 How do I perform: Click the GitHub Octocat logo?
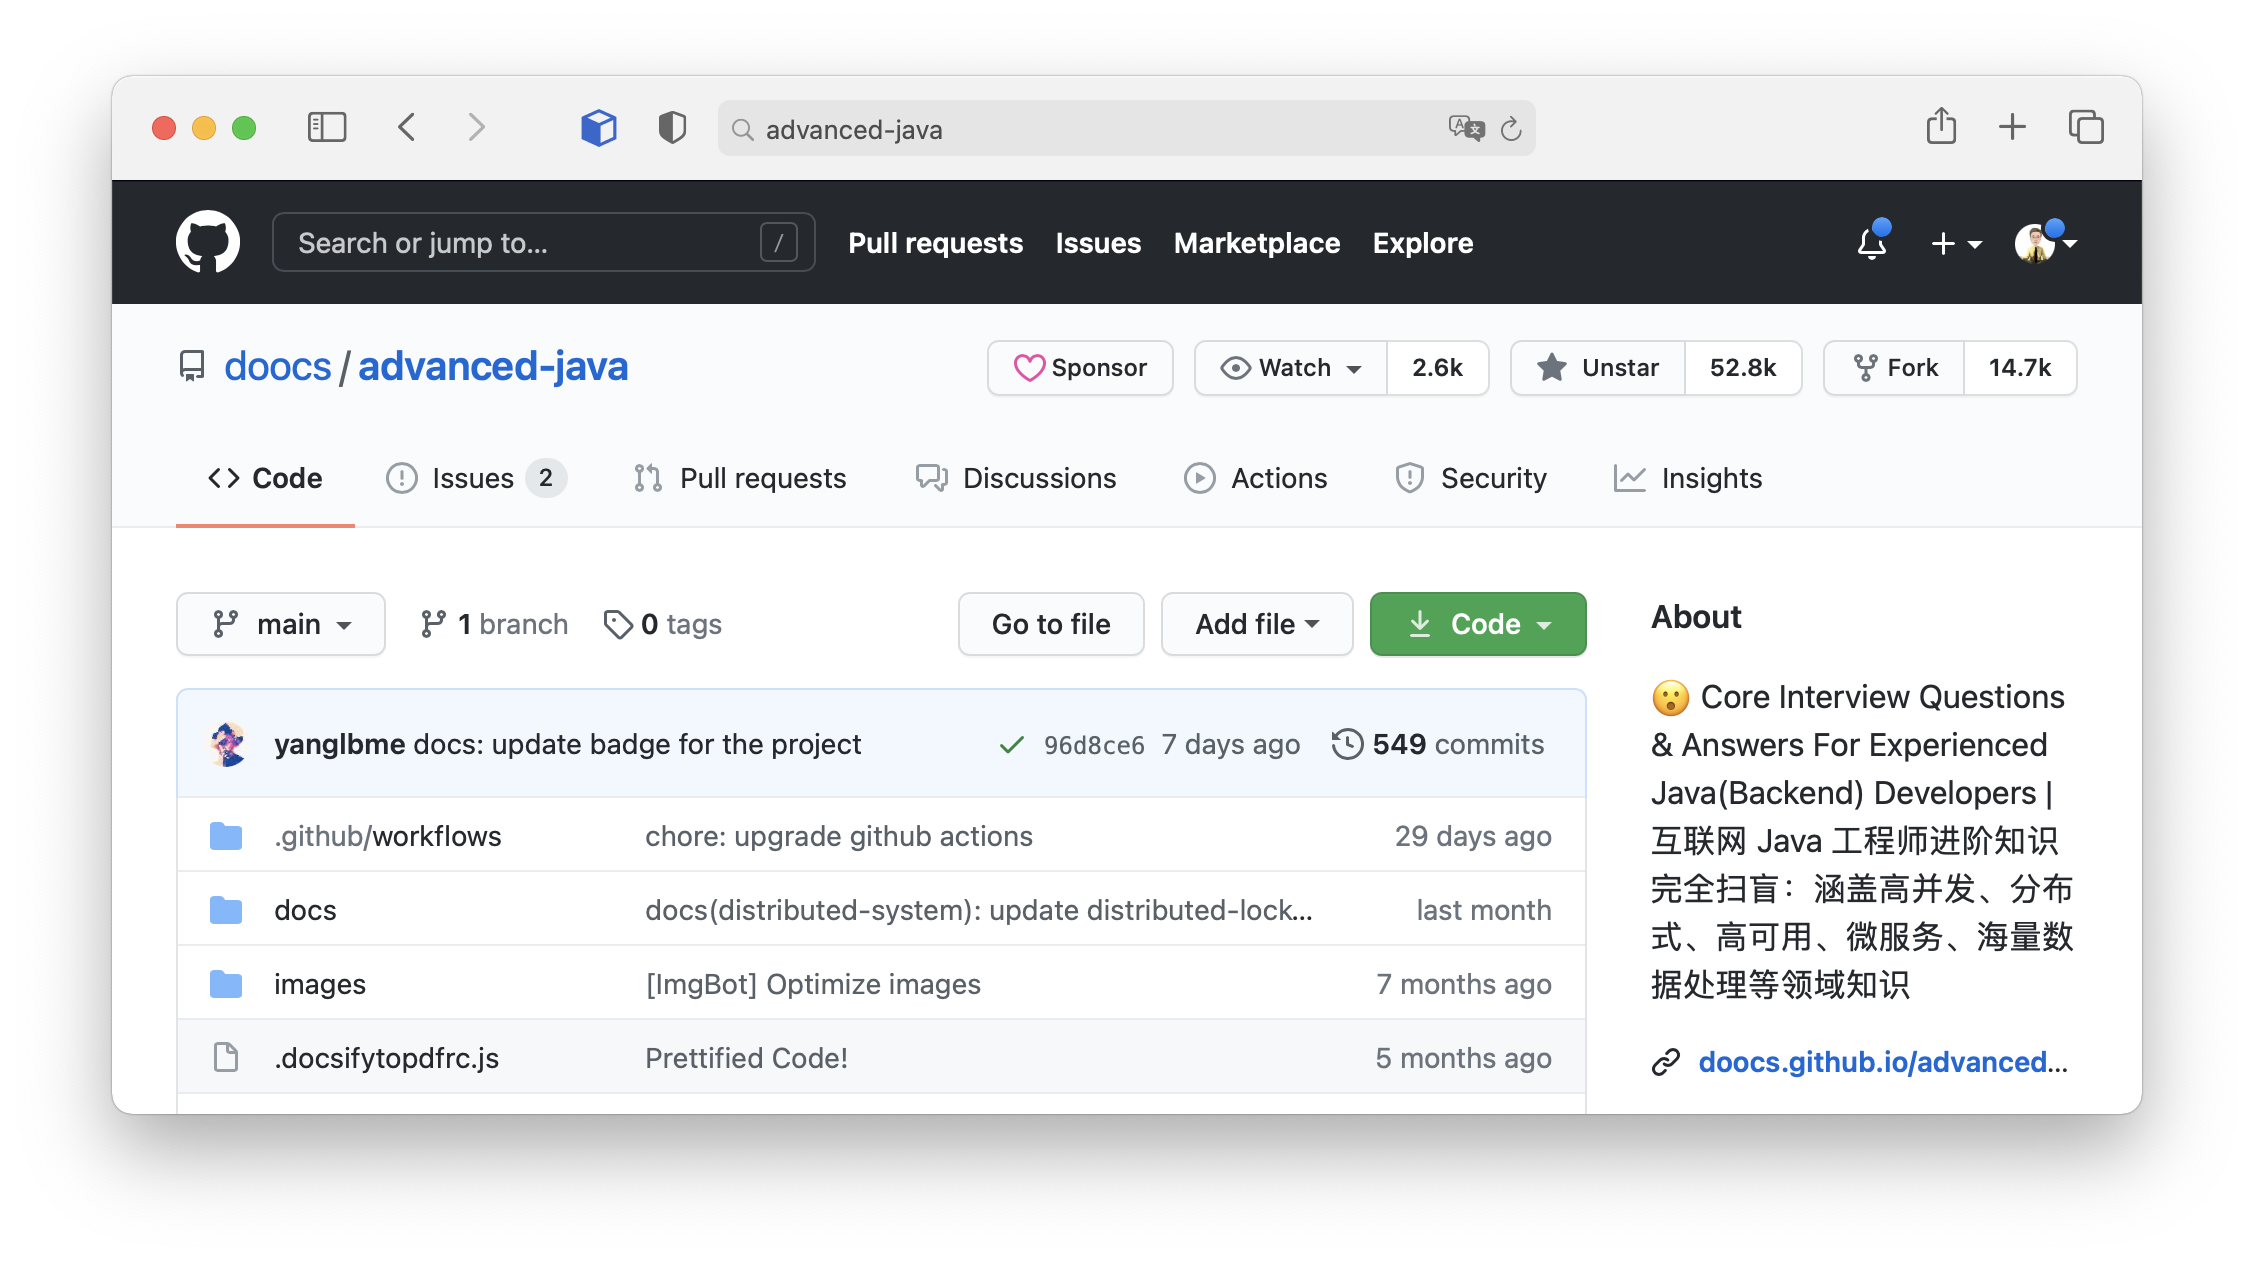208,242
